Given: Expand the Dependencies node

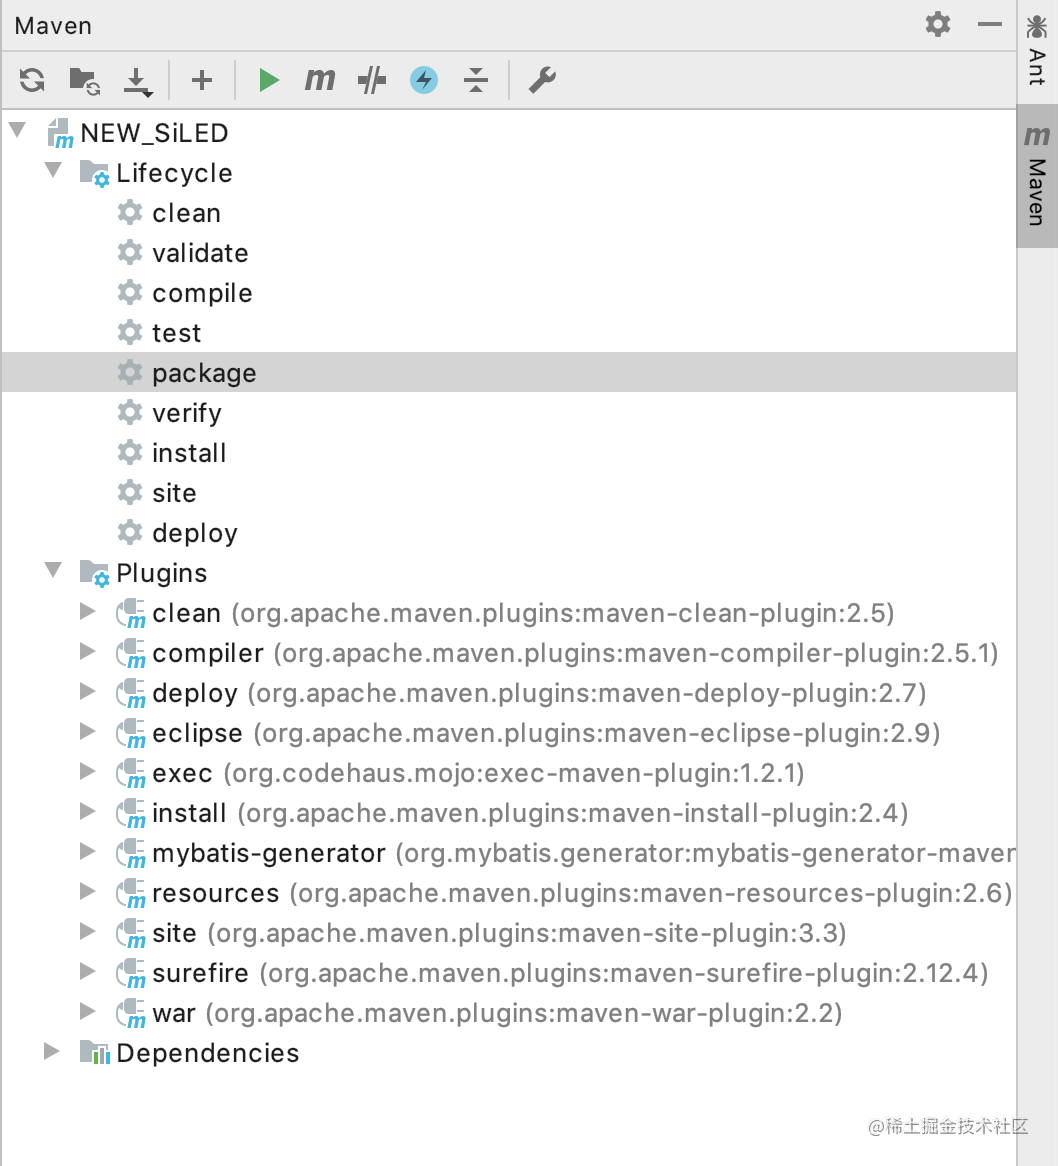Looking at the screenshot, I should 52,1051.
